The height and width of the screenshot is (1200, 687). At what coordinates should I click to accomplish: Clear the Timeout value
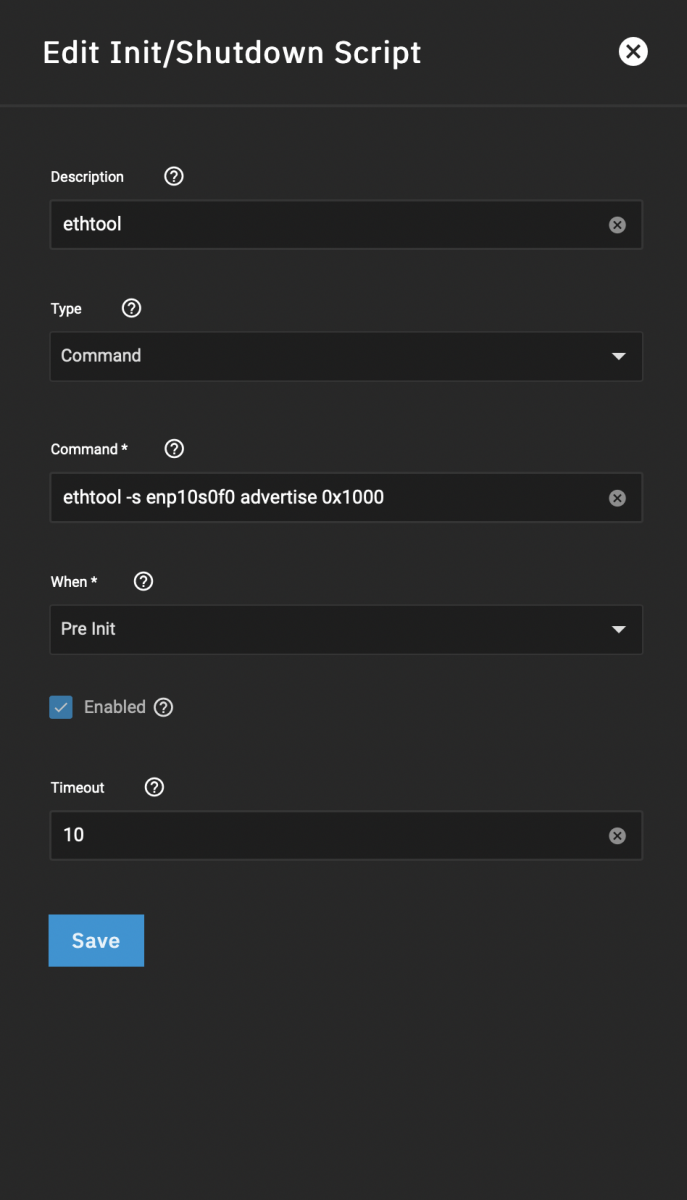(617, 836)
